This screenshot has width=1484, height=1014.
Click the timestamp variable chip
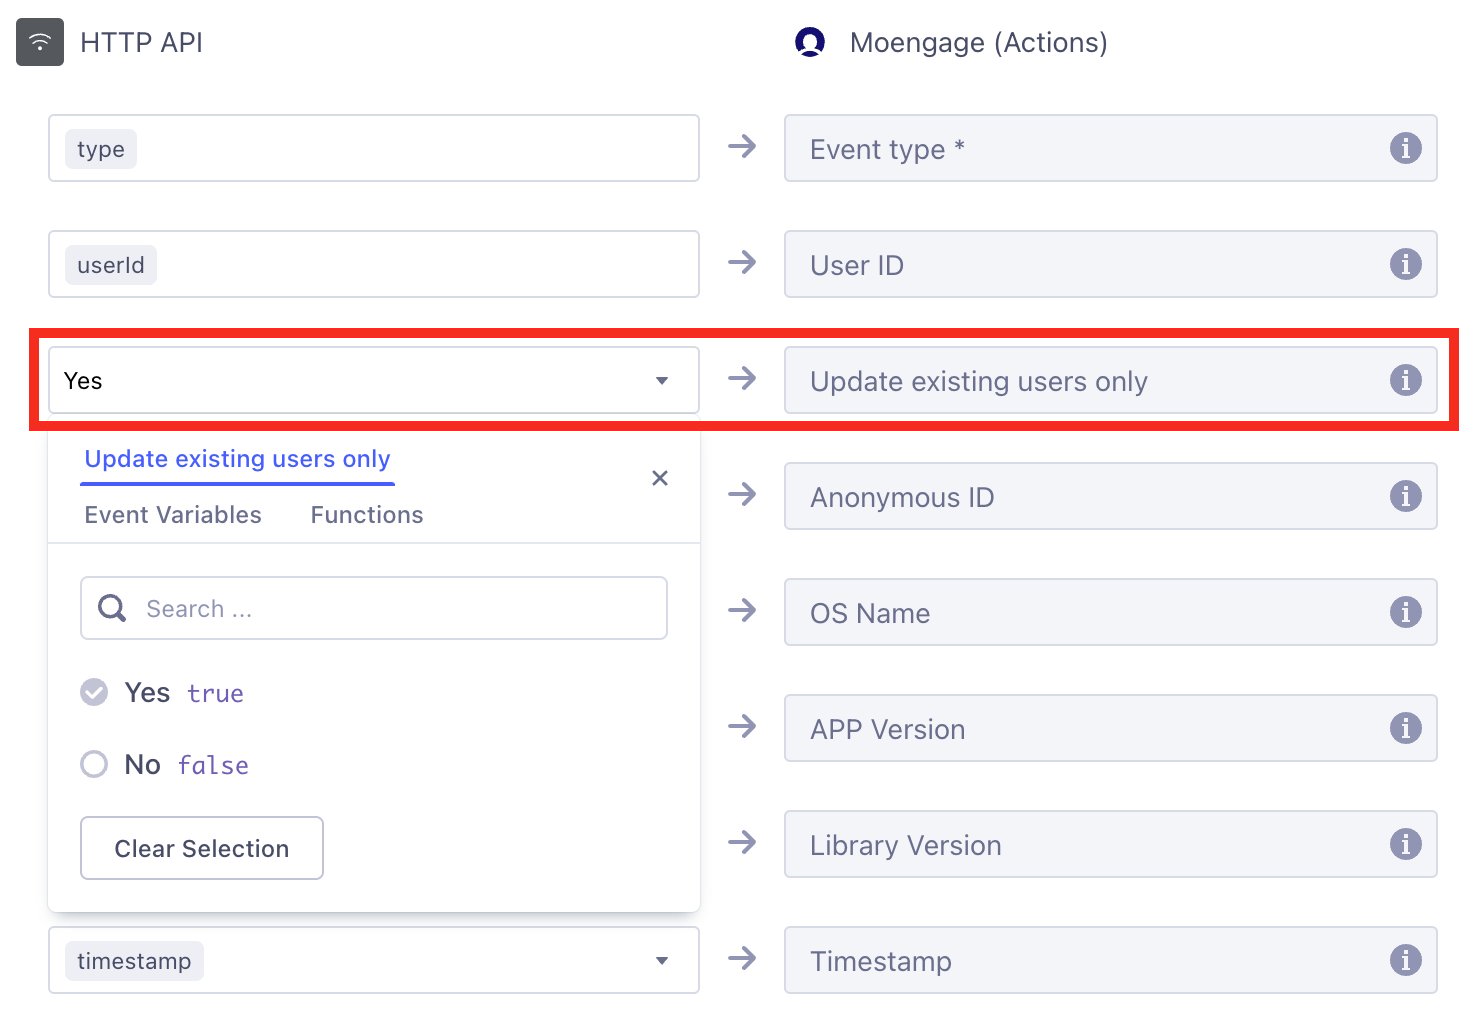[x=134, y=961]
